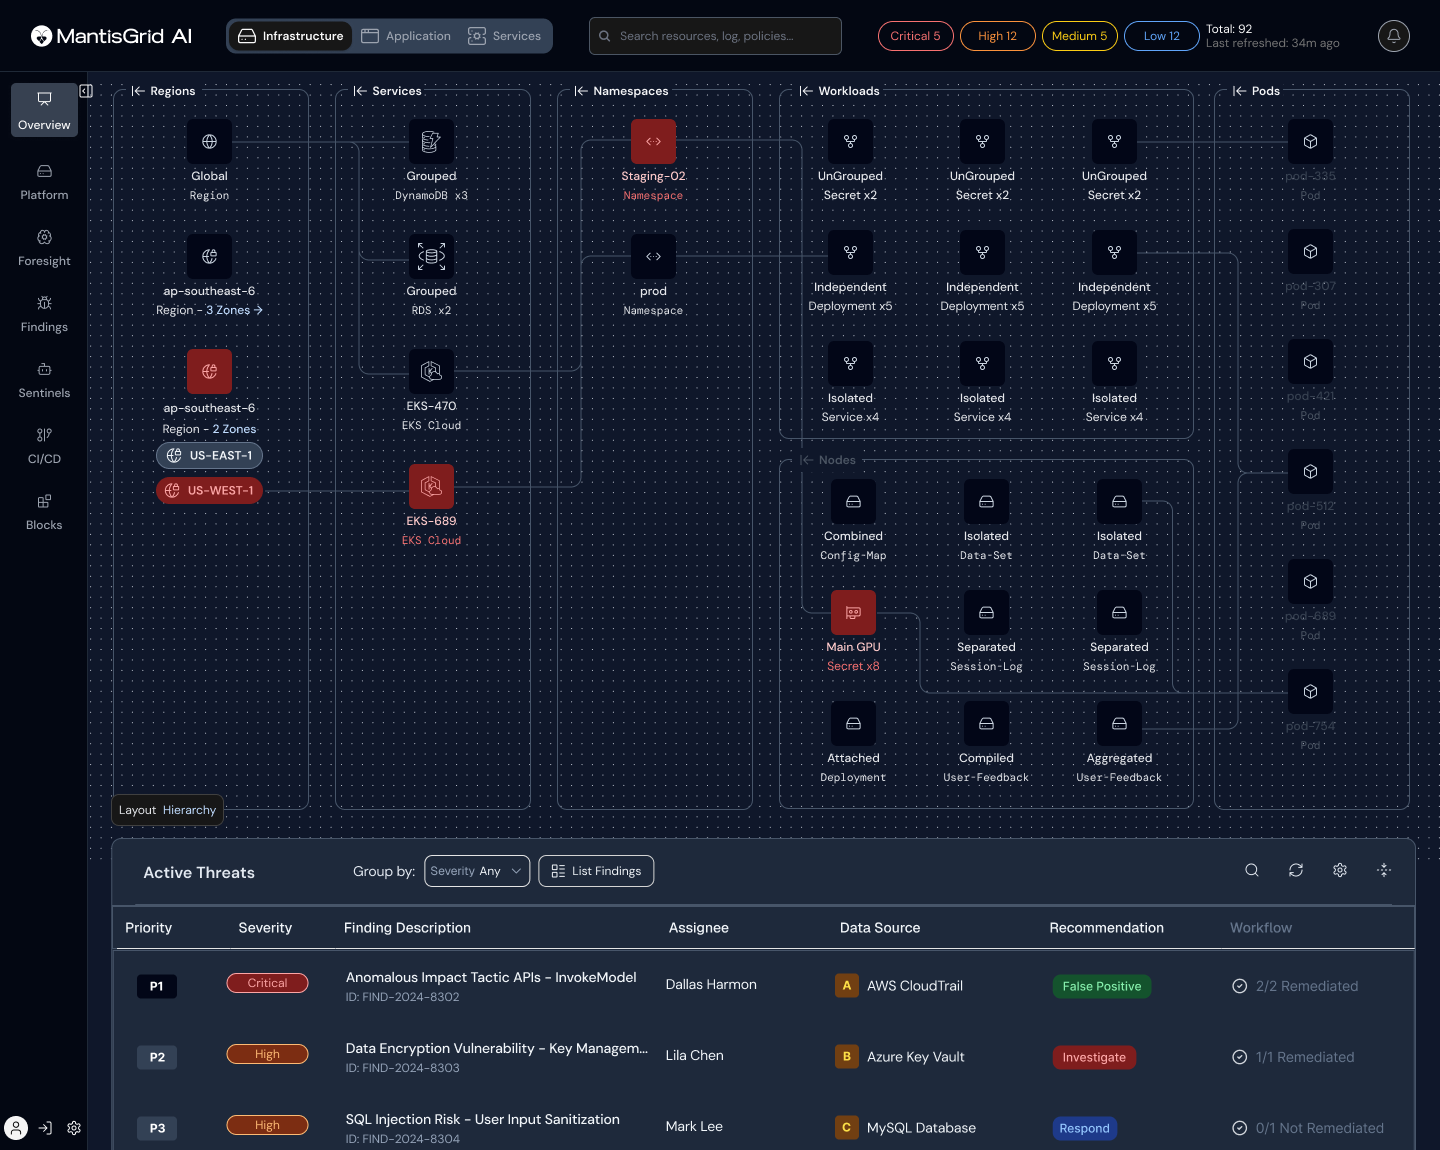Open the notifications bell icon
This screenshot has width=1440, height=1150.
(1393, 36)
